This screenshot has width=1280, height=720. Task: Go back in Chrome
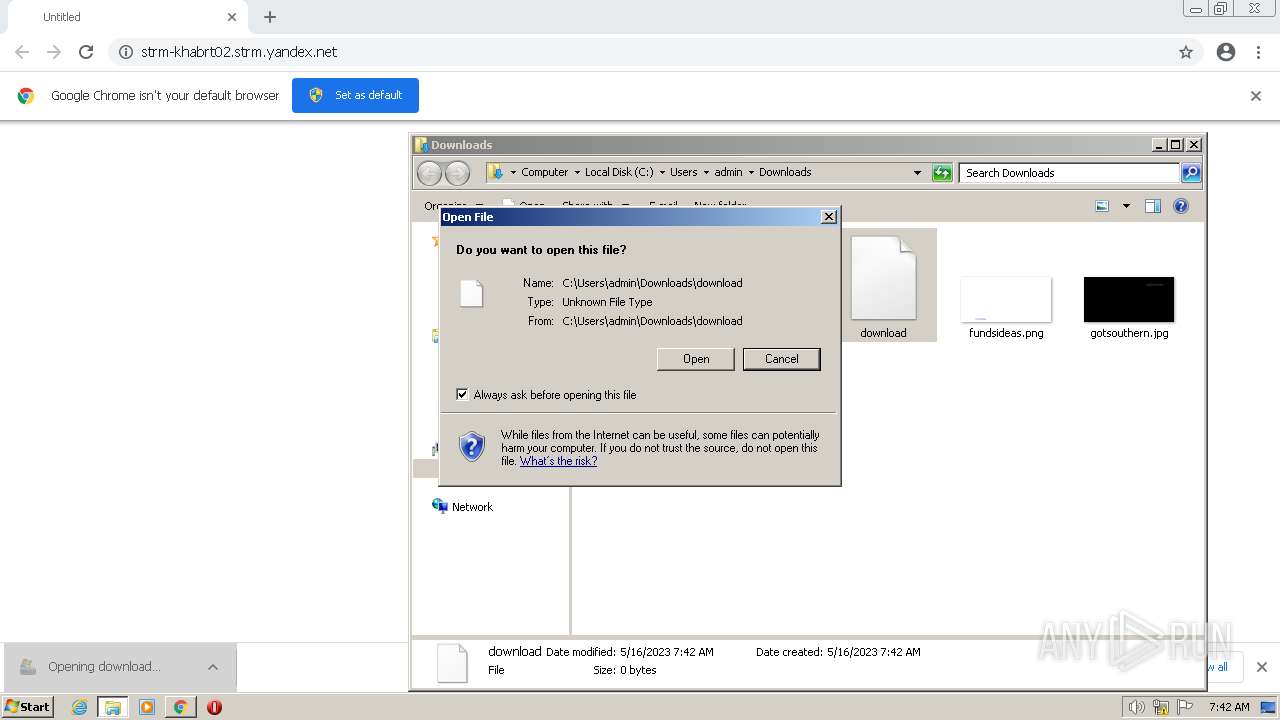[x=22, y=52]
